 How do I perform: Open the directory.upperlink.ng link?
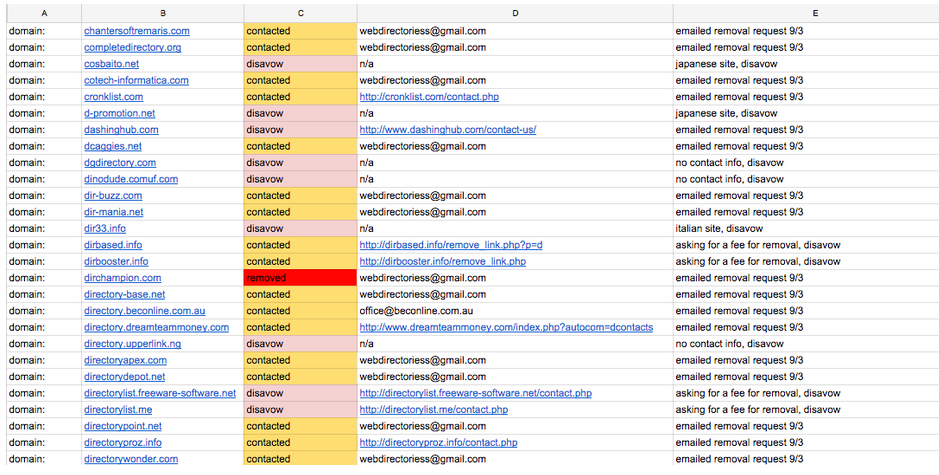[x=132, y=344]
